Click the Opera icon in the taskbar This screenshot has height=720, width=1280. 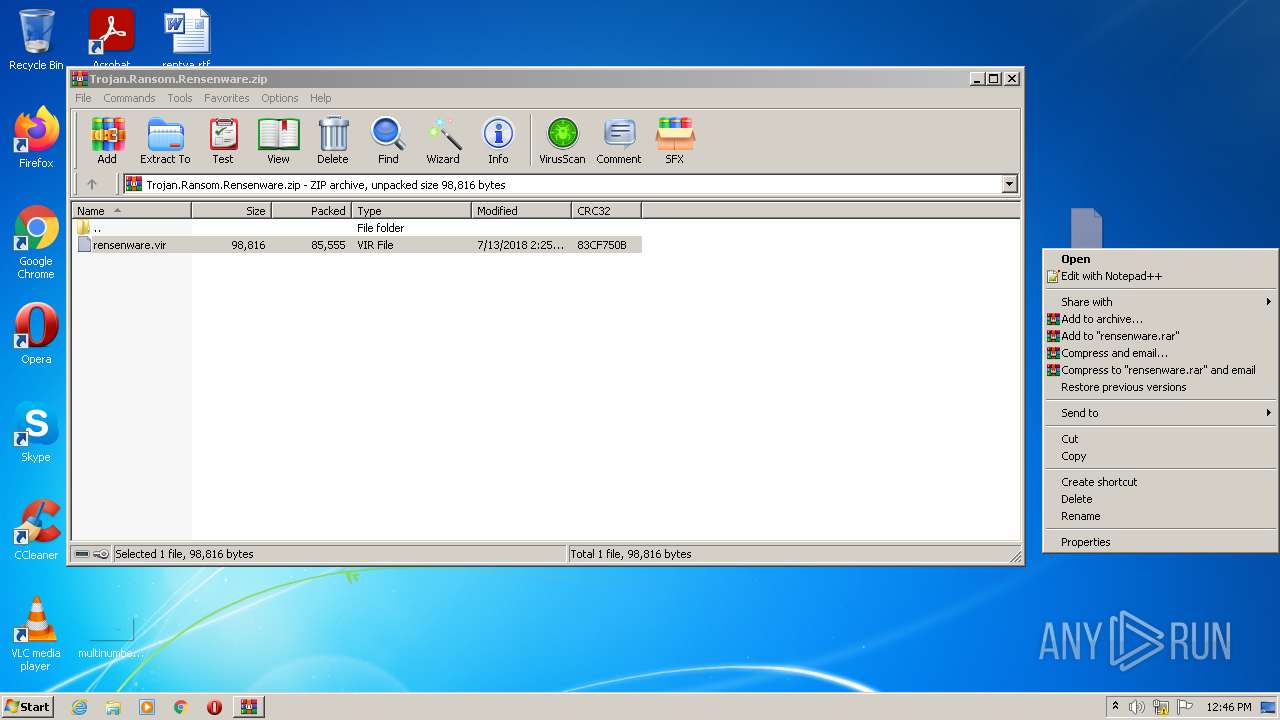coord(214,707)
